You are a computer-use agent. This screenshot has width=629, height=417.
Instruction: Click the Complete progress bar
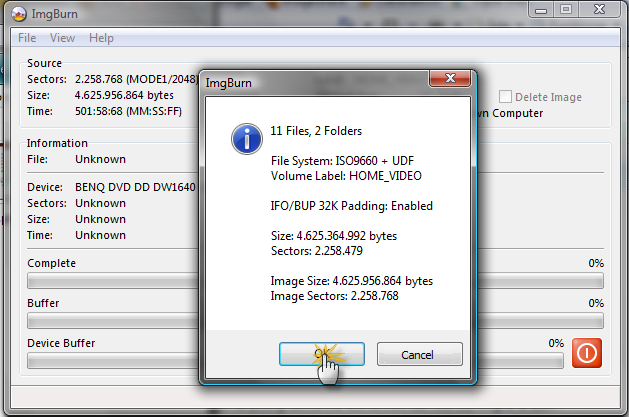[315, 281]
